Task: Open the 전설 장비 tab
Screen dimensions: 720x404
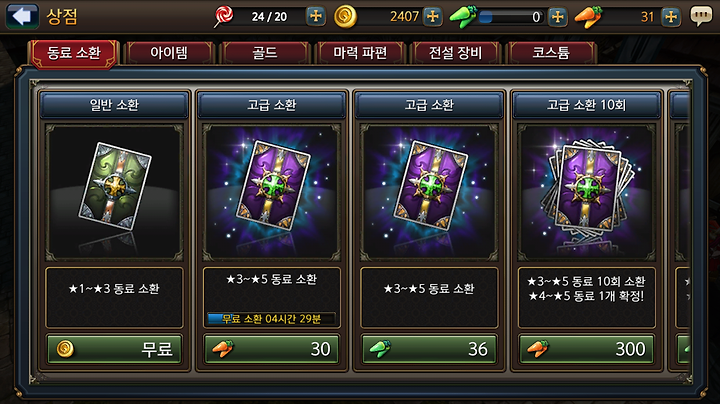Action: click(456, 53)
